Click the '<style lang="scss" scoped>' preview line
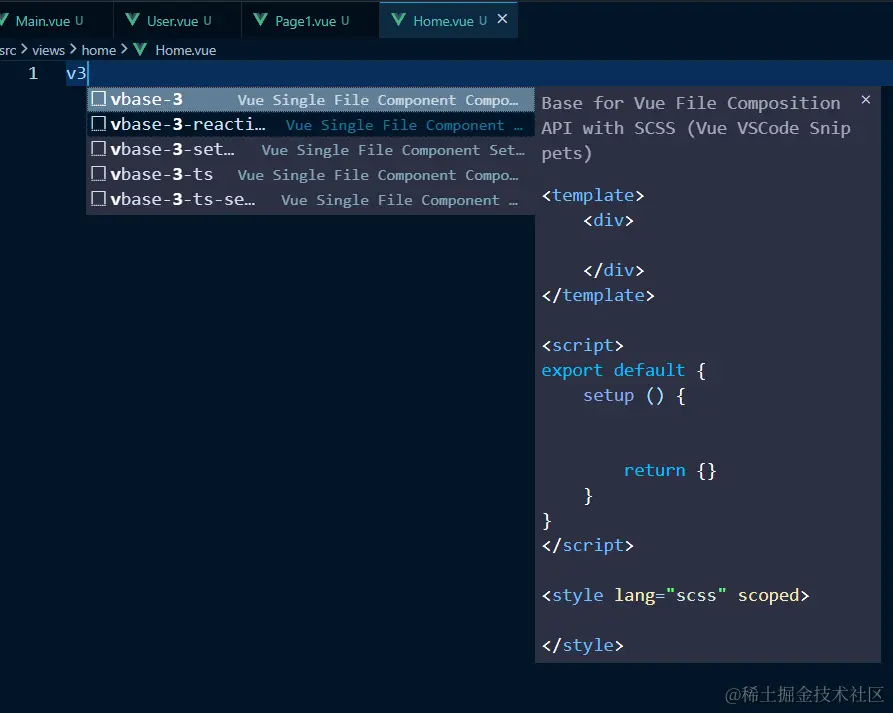Screen dimensions: 893x713 (x=675, y=595)
